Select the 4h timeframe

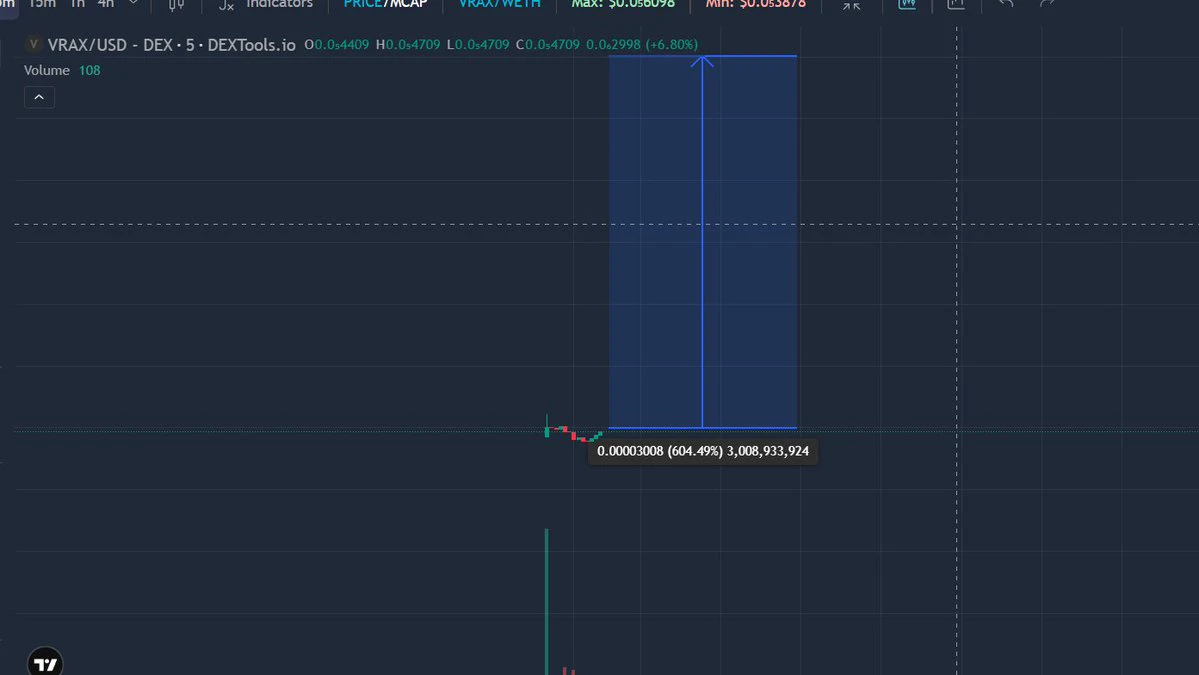pyautogui.click(x=106, y=4)
